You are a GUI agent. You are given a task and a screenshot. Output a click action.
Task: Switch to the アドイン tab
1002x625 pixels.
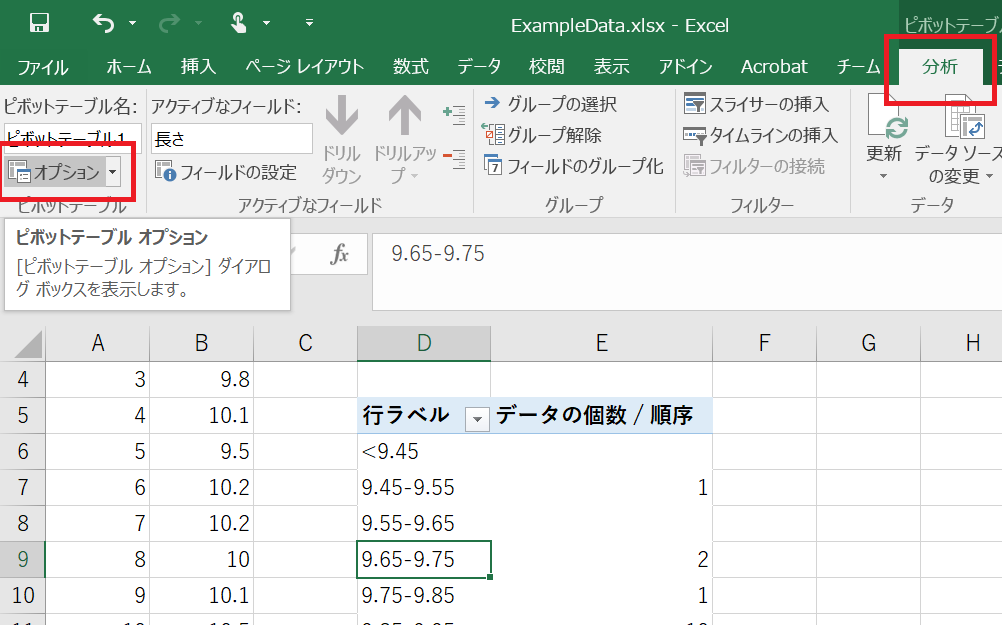[x=685, y=66]
